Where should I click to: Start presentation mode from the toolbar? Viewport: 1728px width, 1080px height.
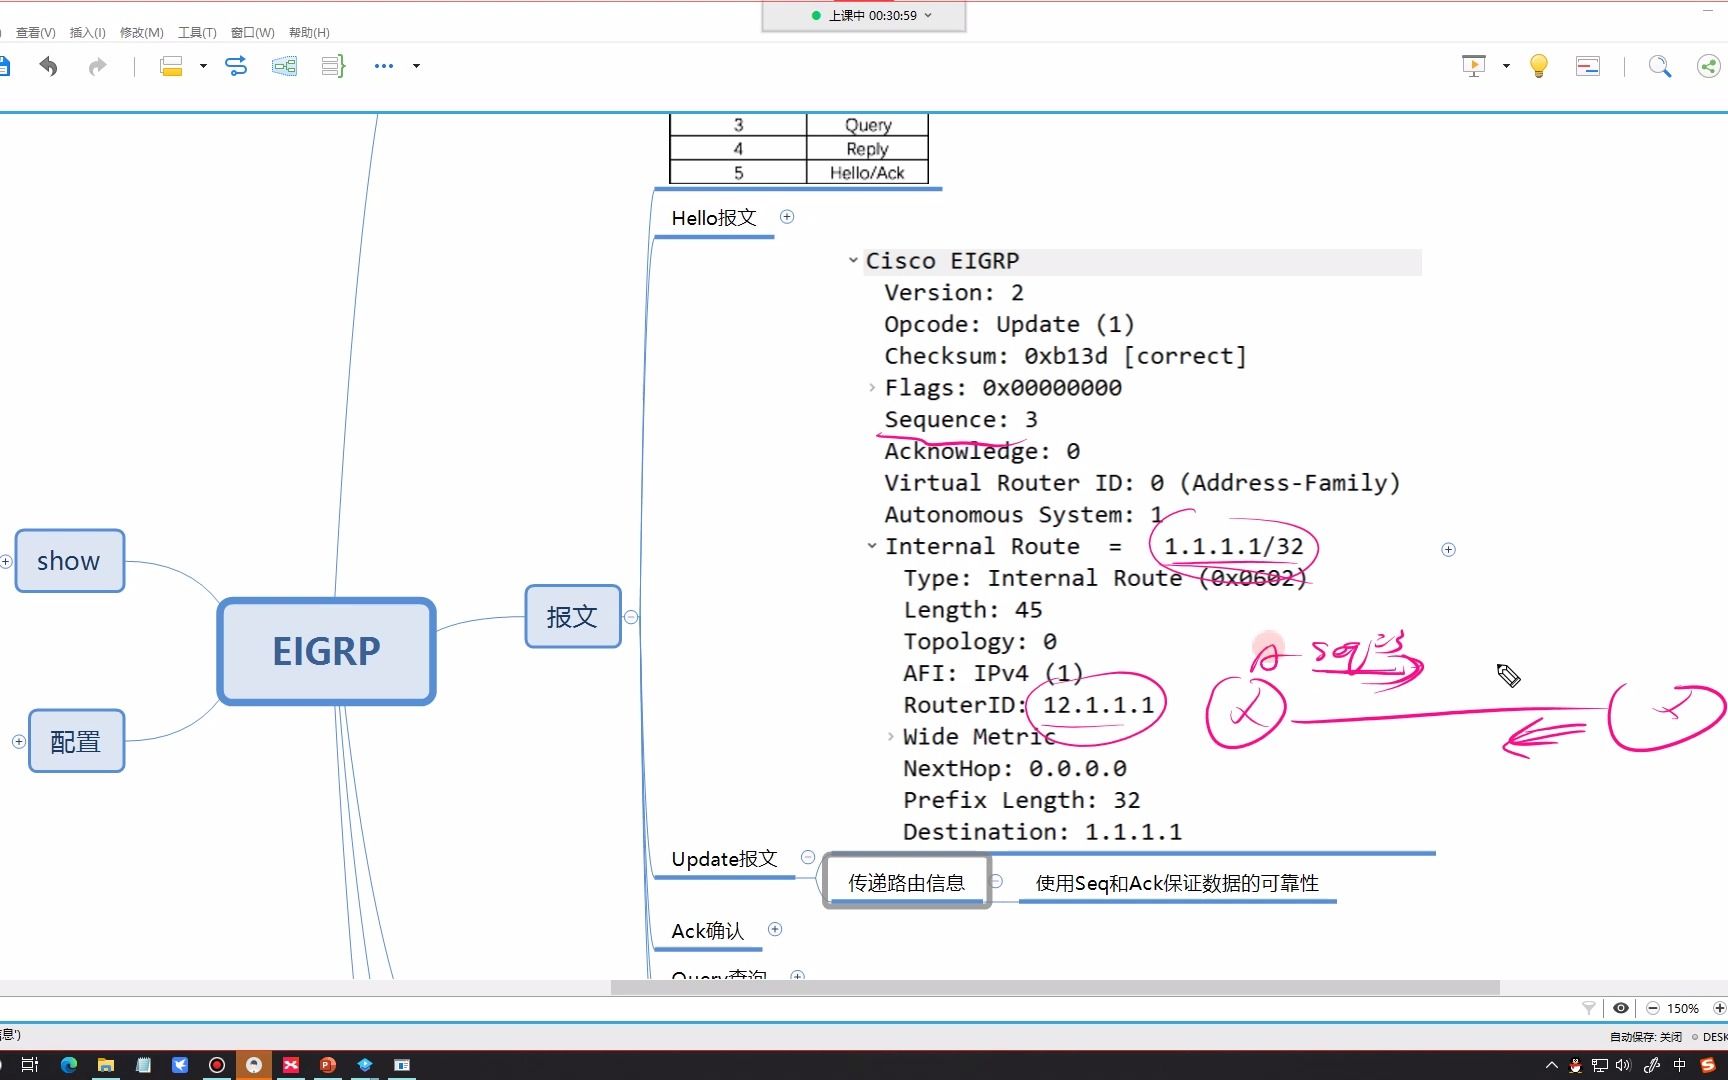coord(1473,66)
